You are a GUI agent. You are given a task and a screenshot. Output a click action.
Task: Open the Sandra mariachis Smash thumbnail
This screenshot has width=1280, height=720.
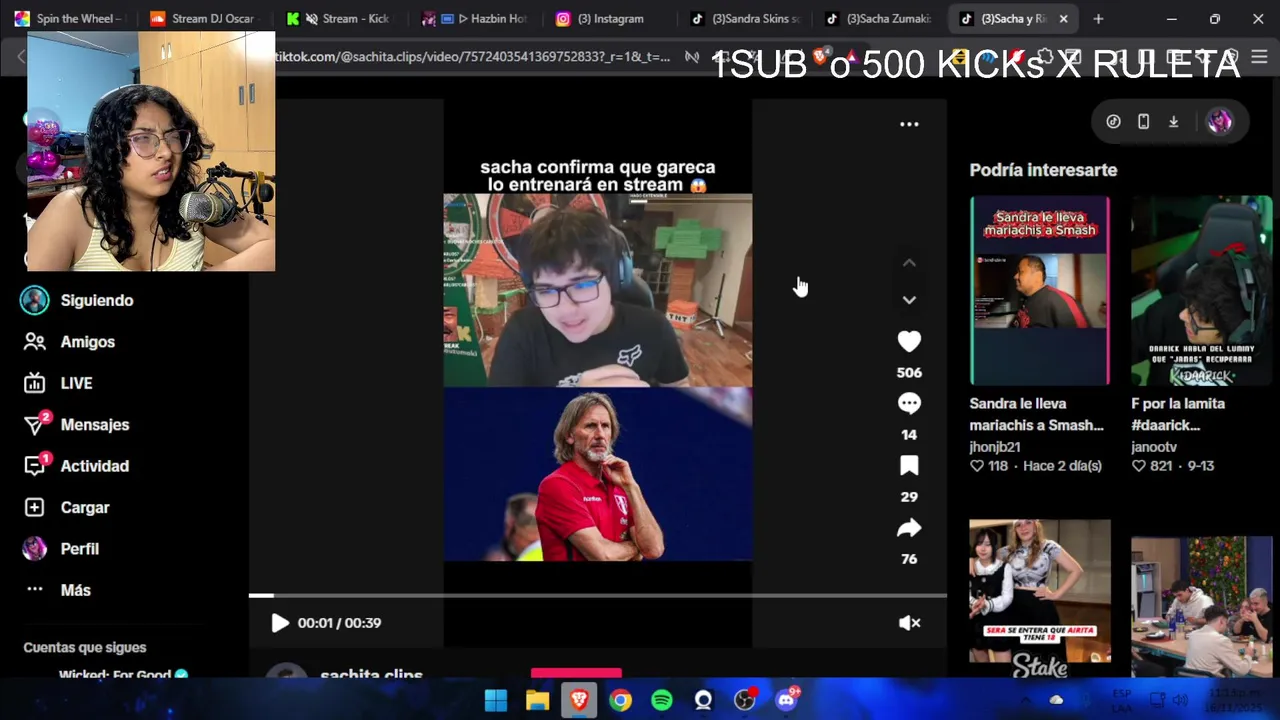(x=1039, y=290)
